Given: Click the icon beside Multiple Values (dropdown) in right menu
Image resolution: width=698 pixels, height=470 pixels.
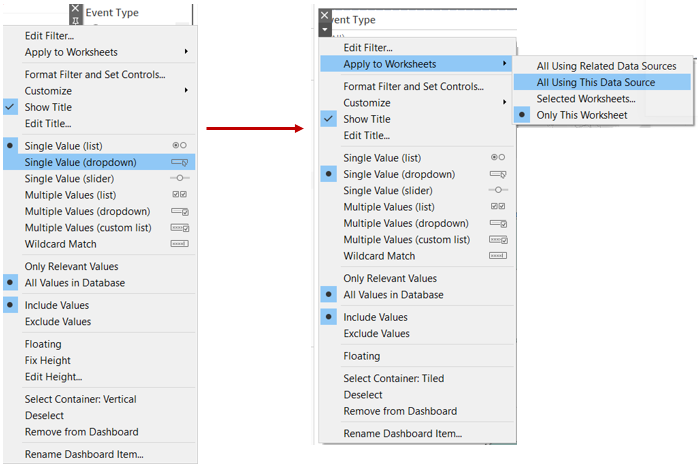Looking at the screenshot, I should 498,223.
